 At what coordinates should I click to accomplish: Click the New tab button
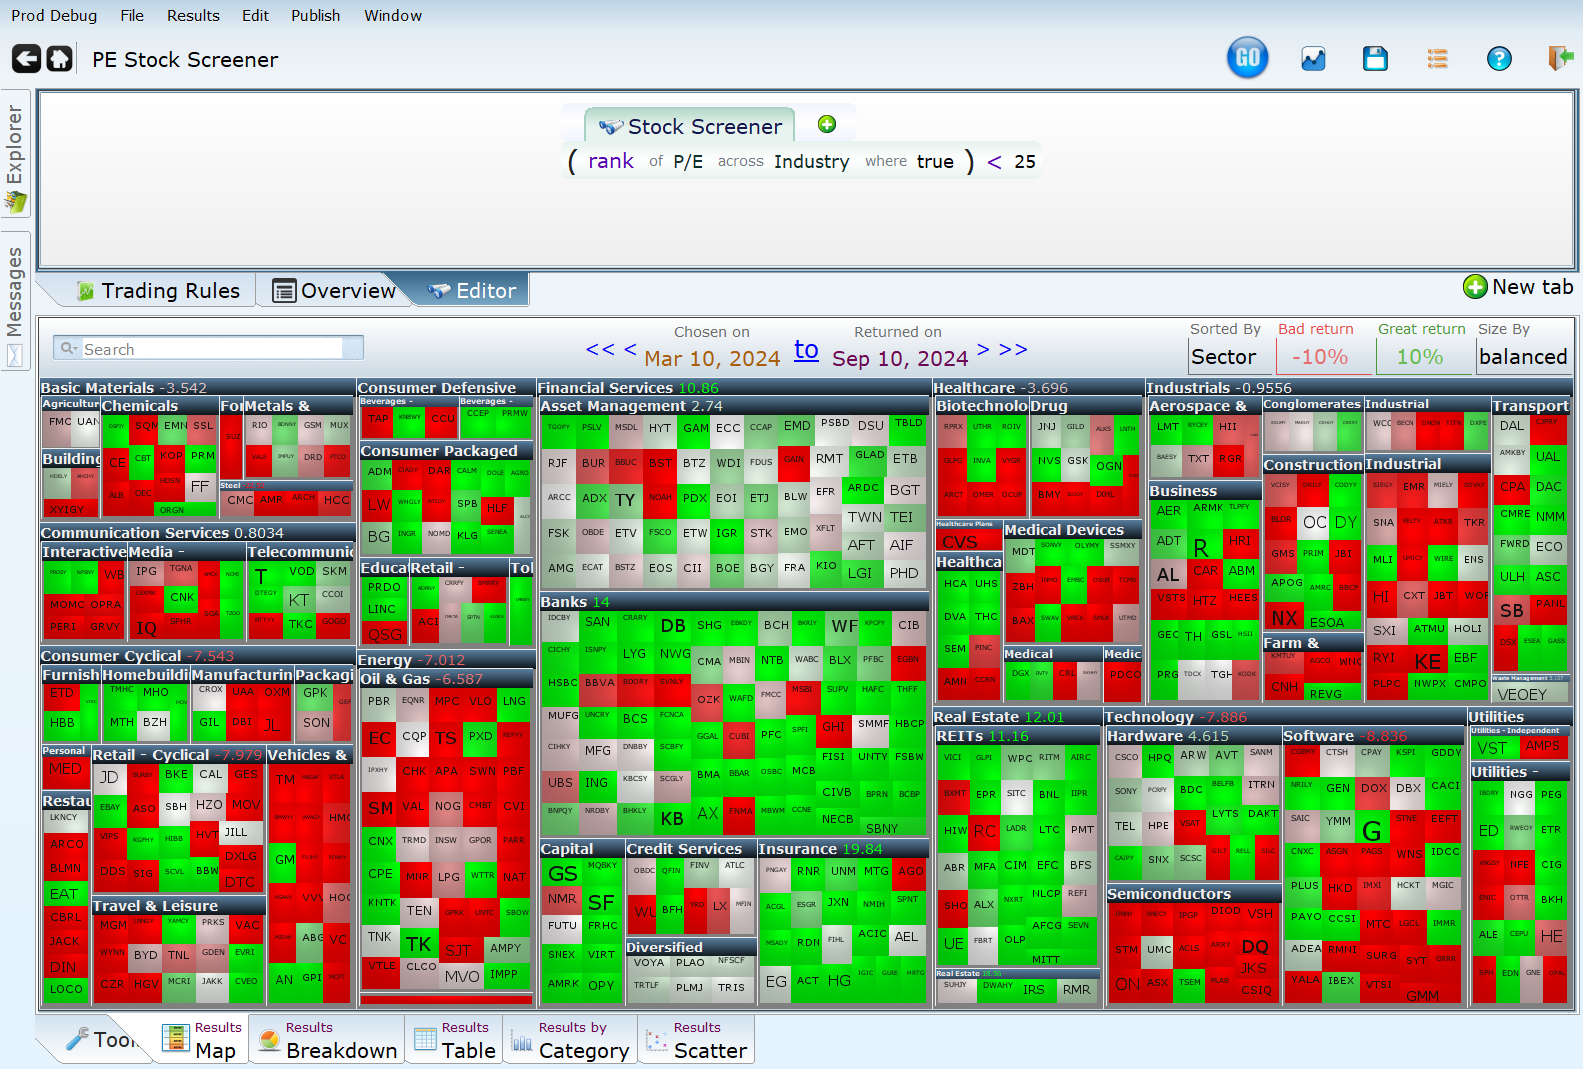coord(1518,287)
